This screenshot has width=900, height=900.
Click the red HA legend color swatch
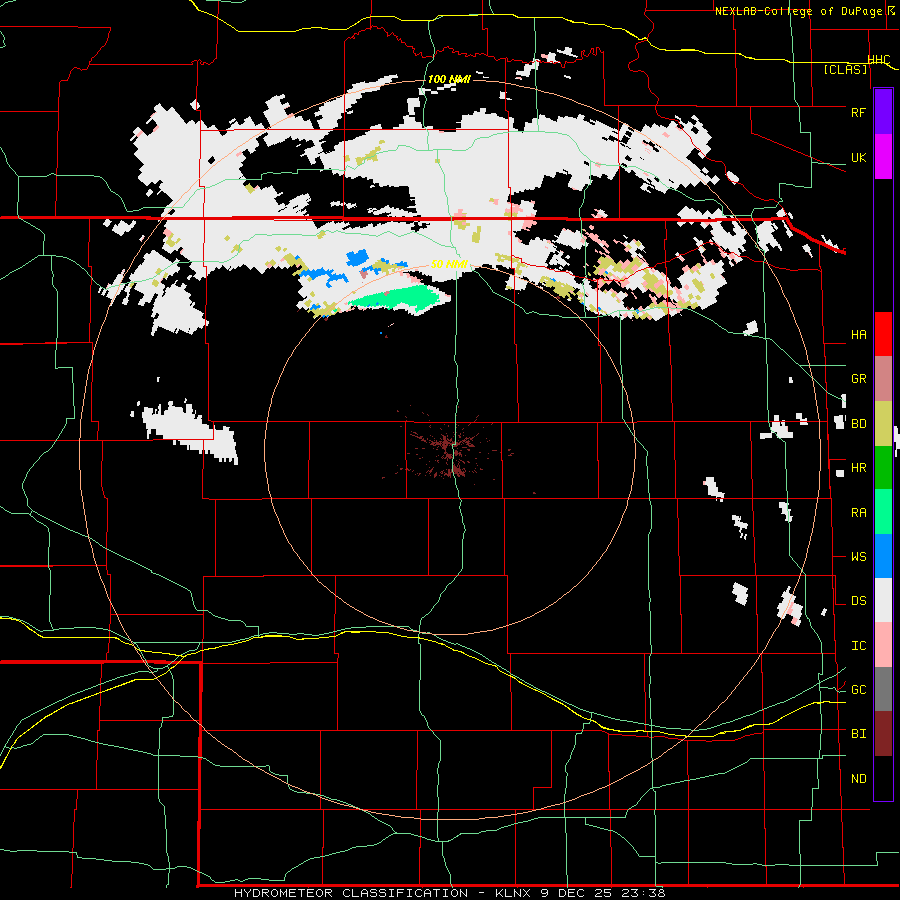coord(883,334)
